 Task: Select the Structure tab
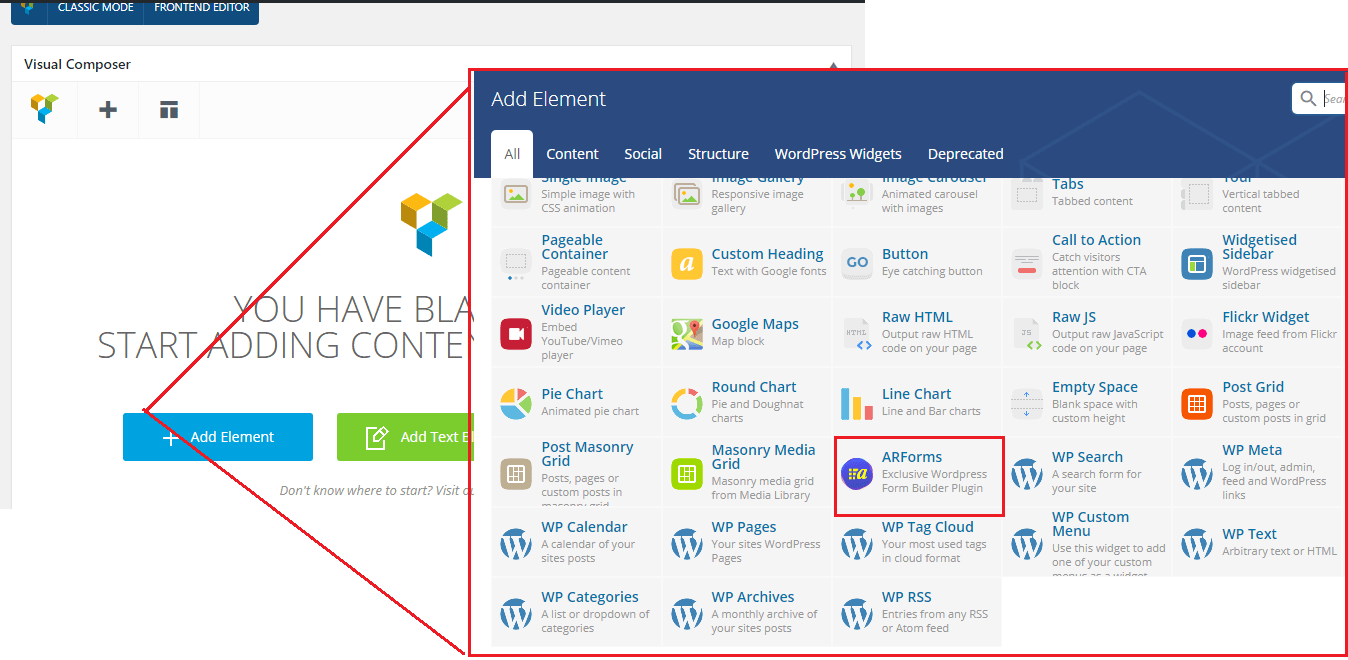click(718, 154)
